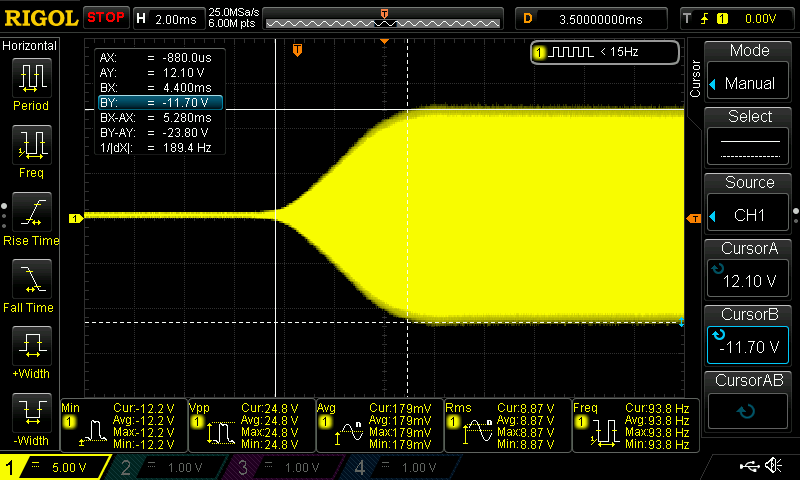
Task: Select the Period measurement icon
Action: click(x=32, y=78)
